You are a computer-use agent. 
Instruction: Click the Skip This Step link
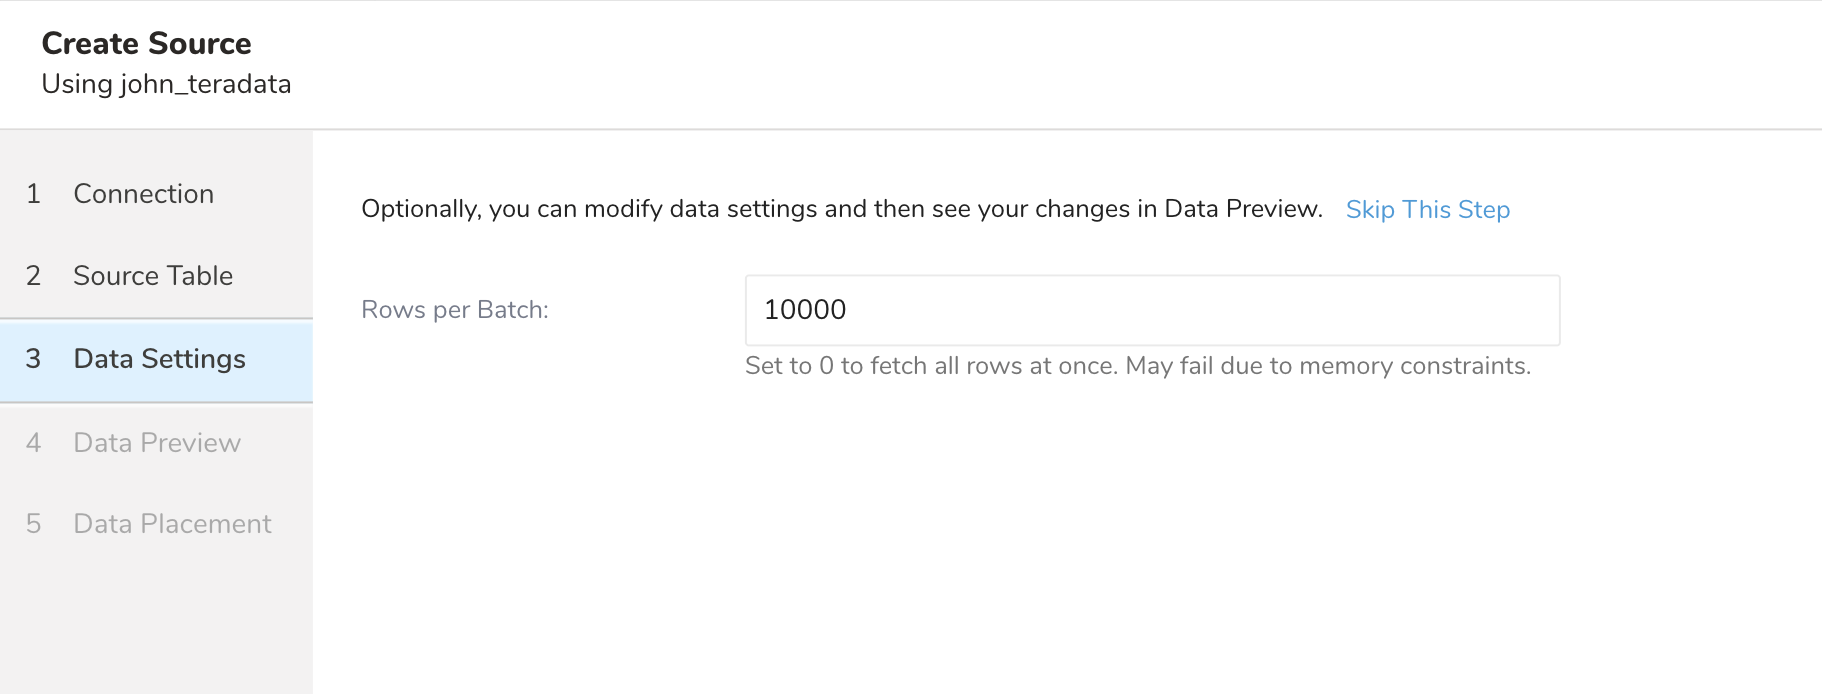pos(1427,210)
